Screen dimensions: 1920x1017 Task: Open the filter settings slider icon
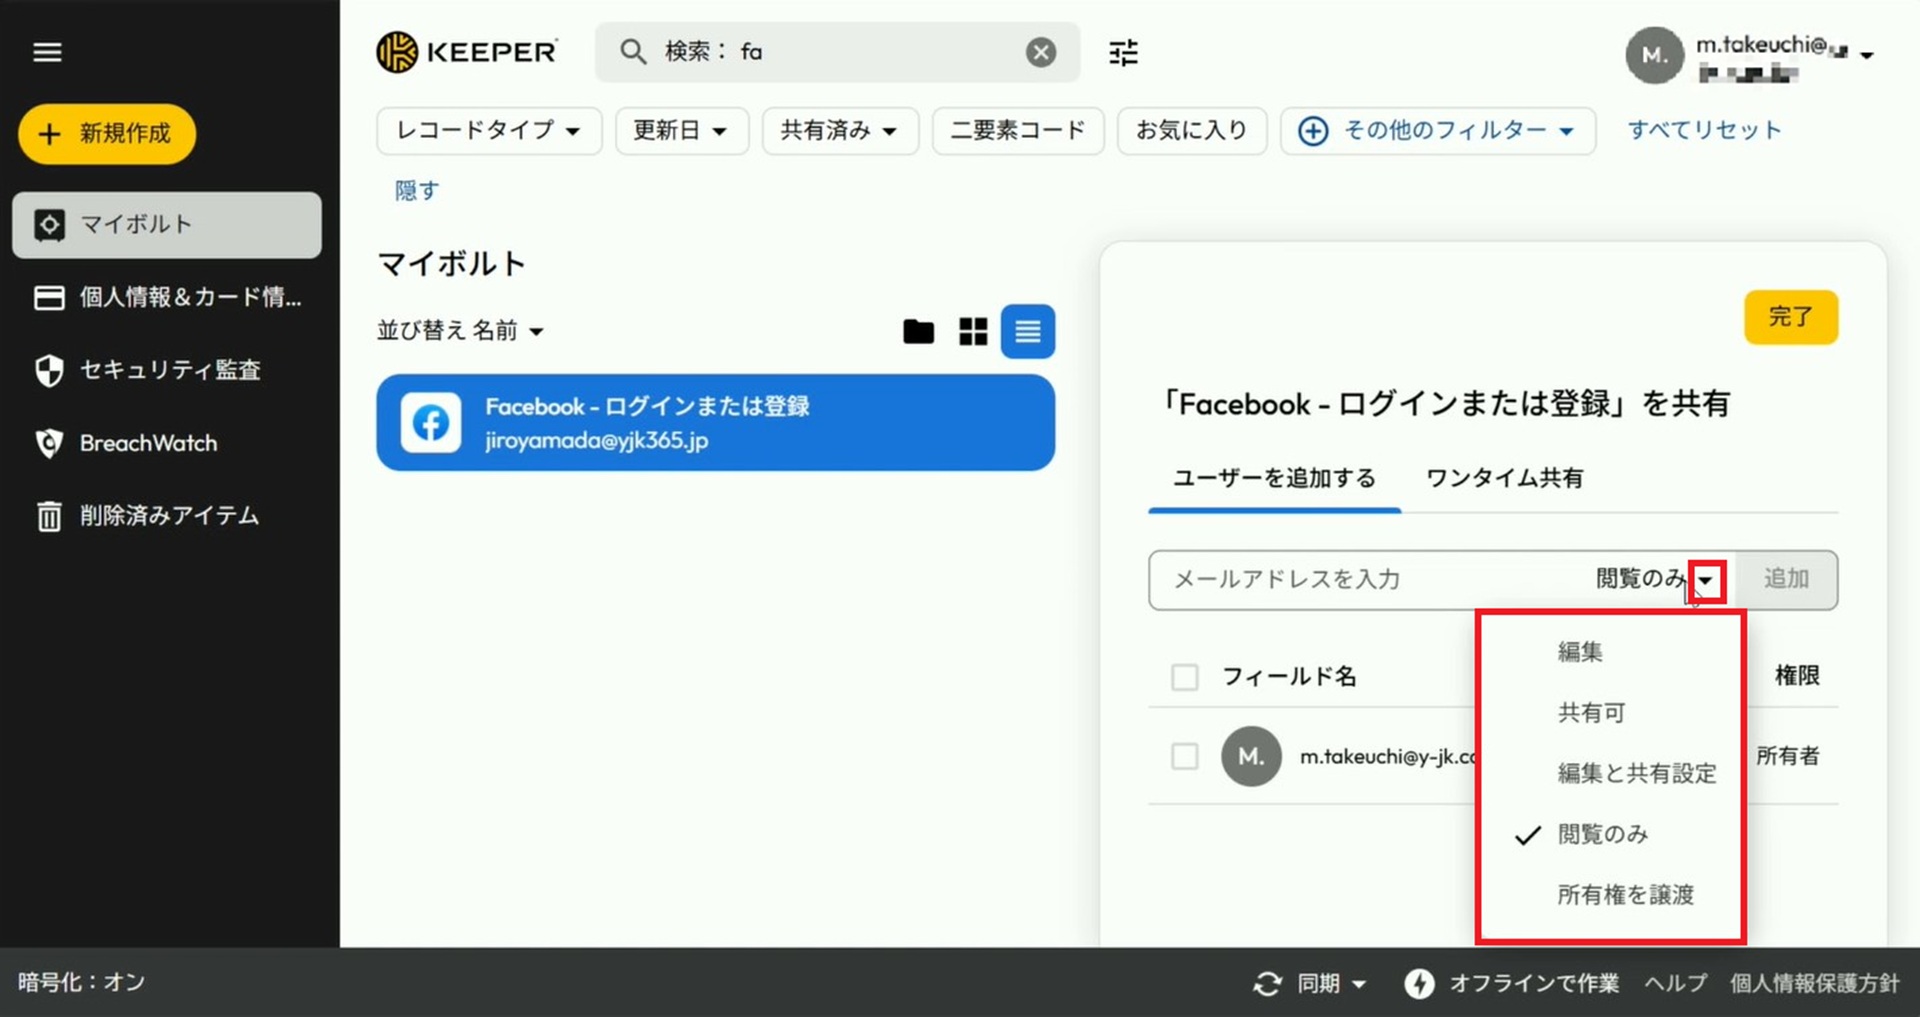(x=1123, y=52)
